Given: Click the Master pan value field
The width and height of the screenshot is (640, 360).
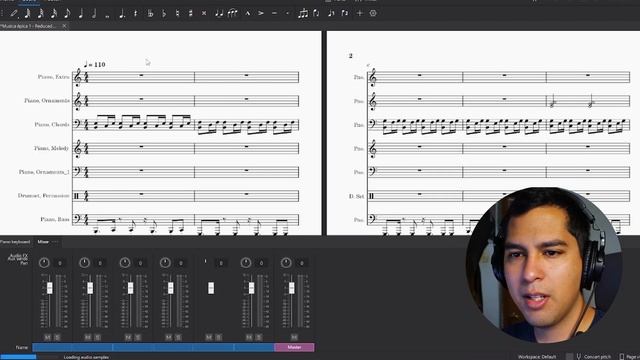Looking at the screenshot, I should tap(302, 263).
